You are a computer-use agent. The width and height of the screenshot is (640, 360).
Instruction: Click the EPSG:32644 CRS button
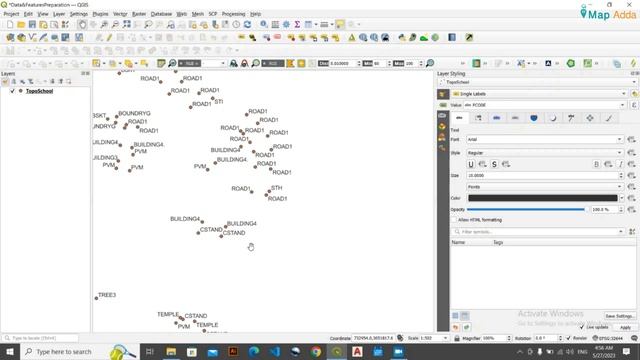pyautogui.click(x=608, y=338)
